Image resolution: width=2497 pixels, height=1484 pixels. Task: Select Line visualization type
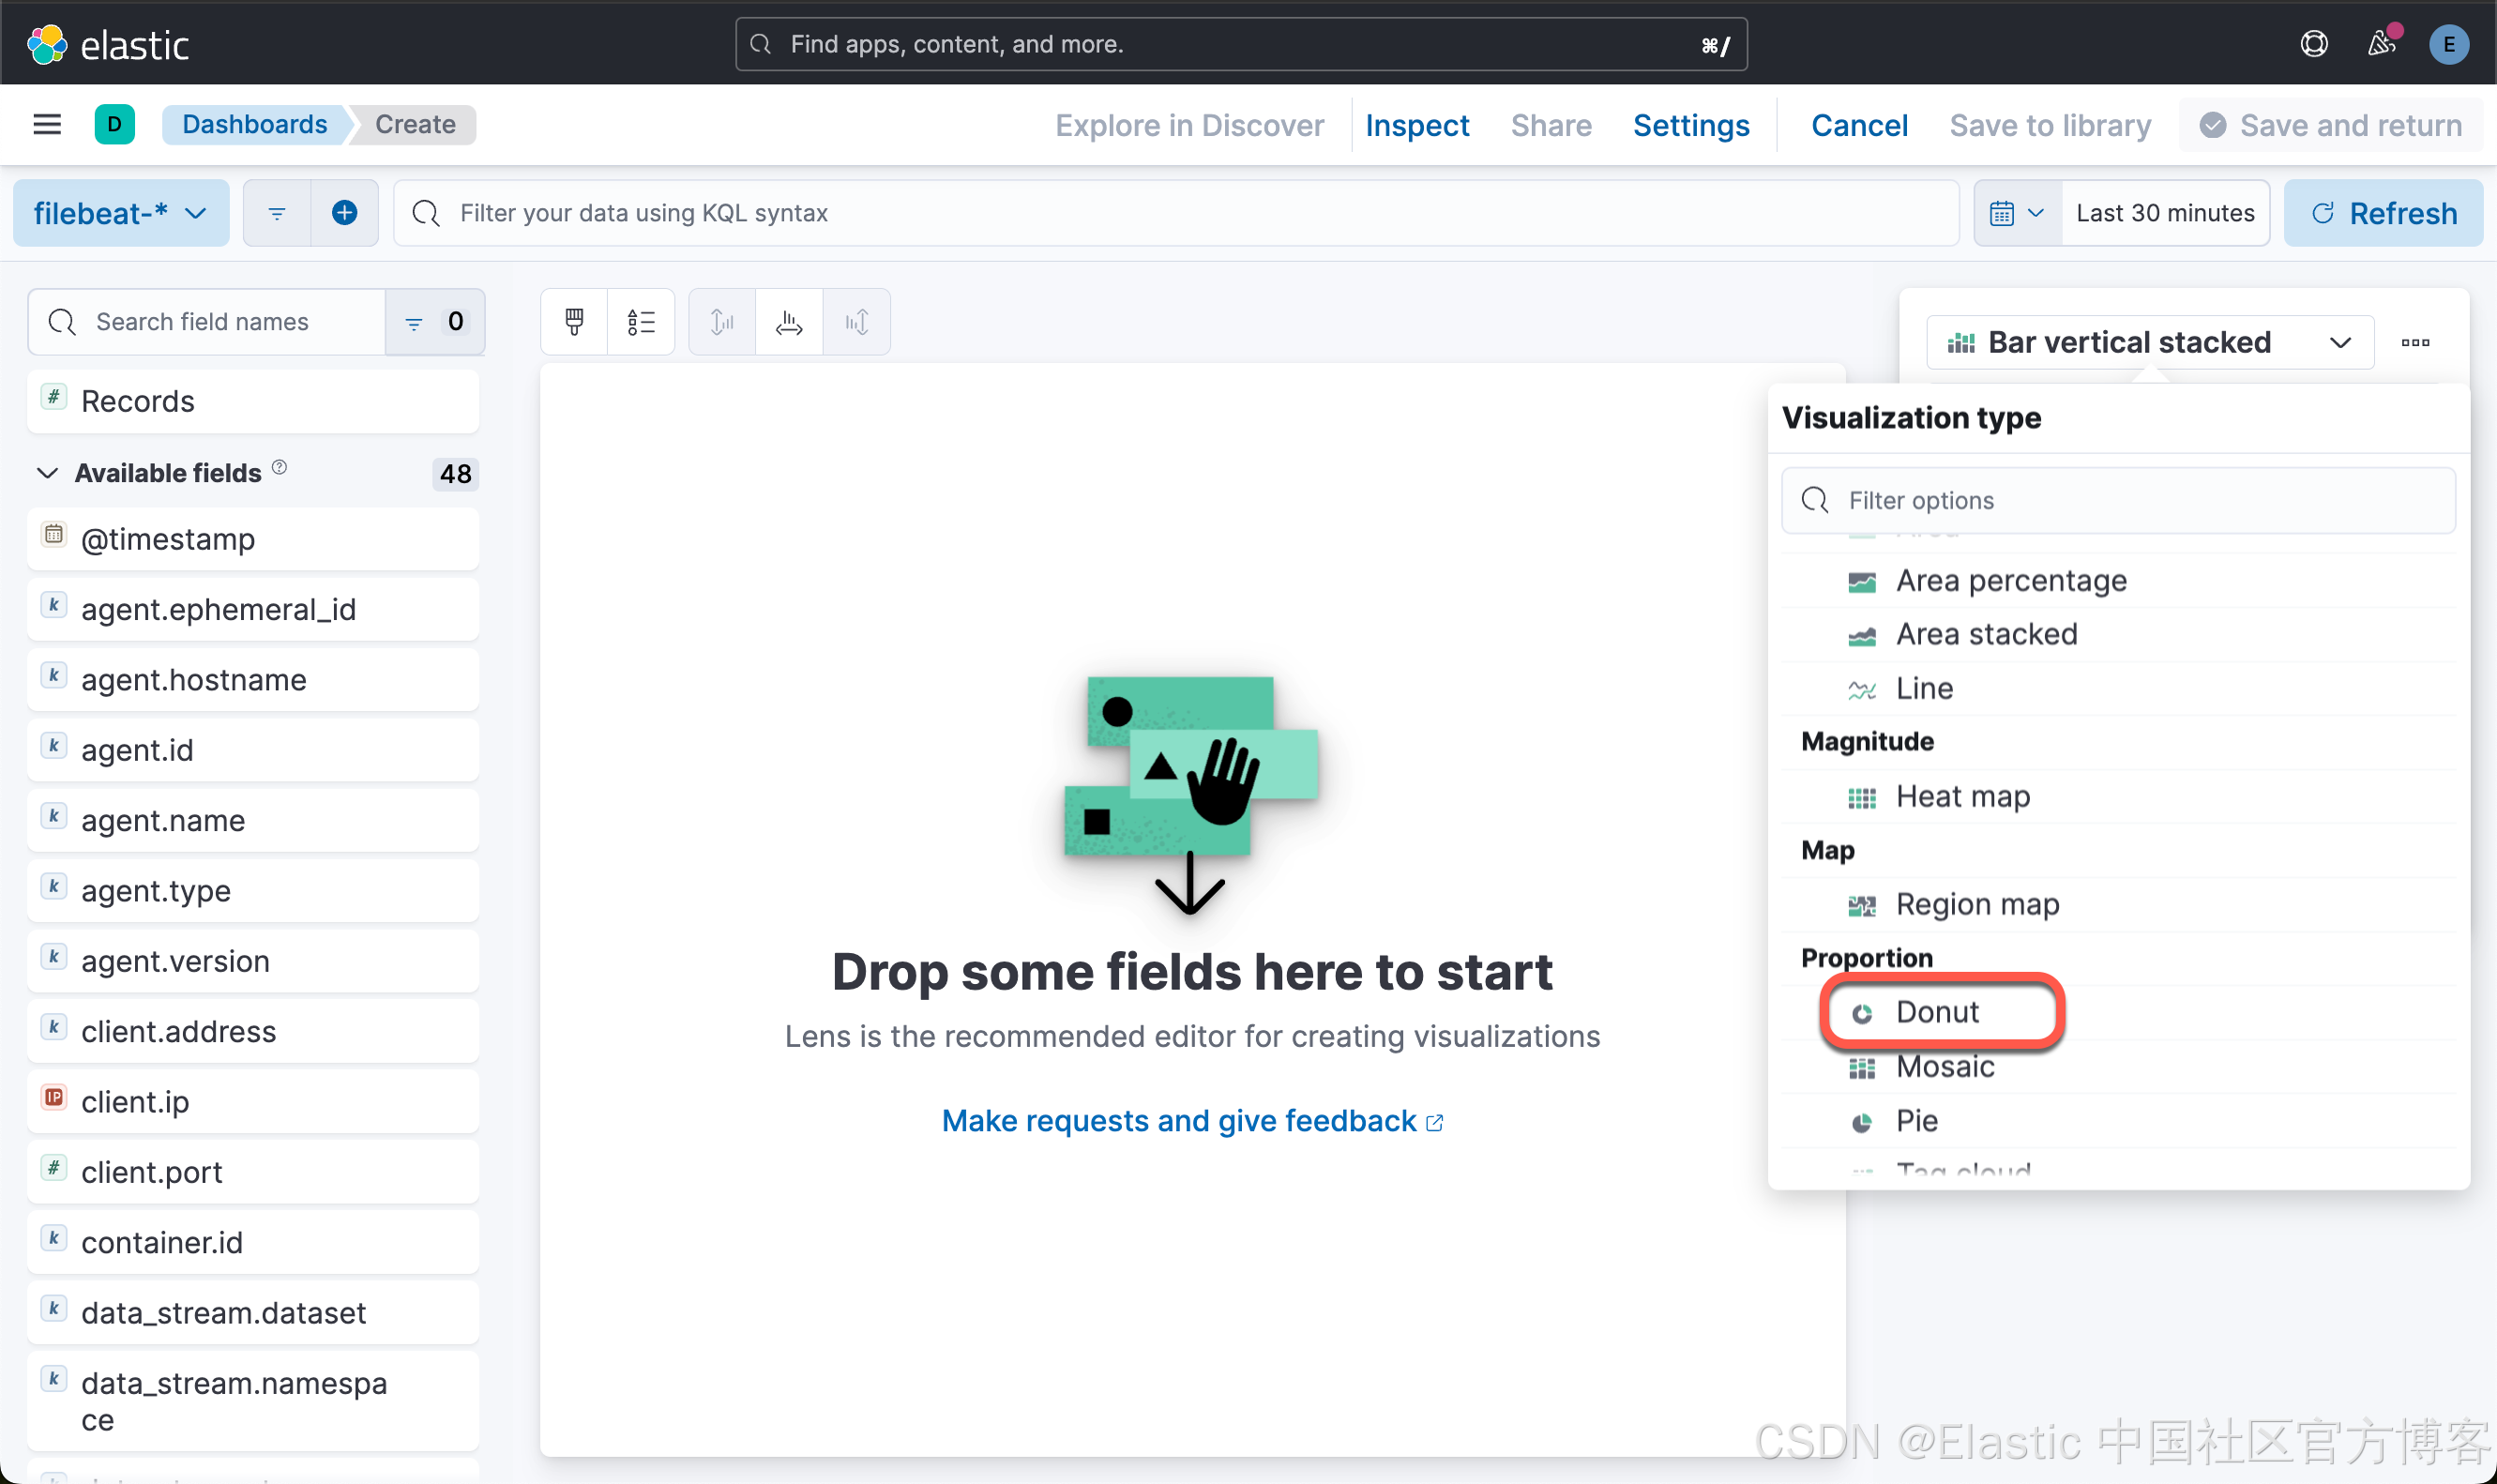[2118, 688]
